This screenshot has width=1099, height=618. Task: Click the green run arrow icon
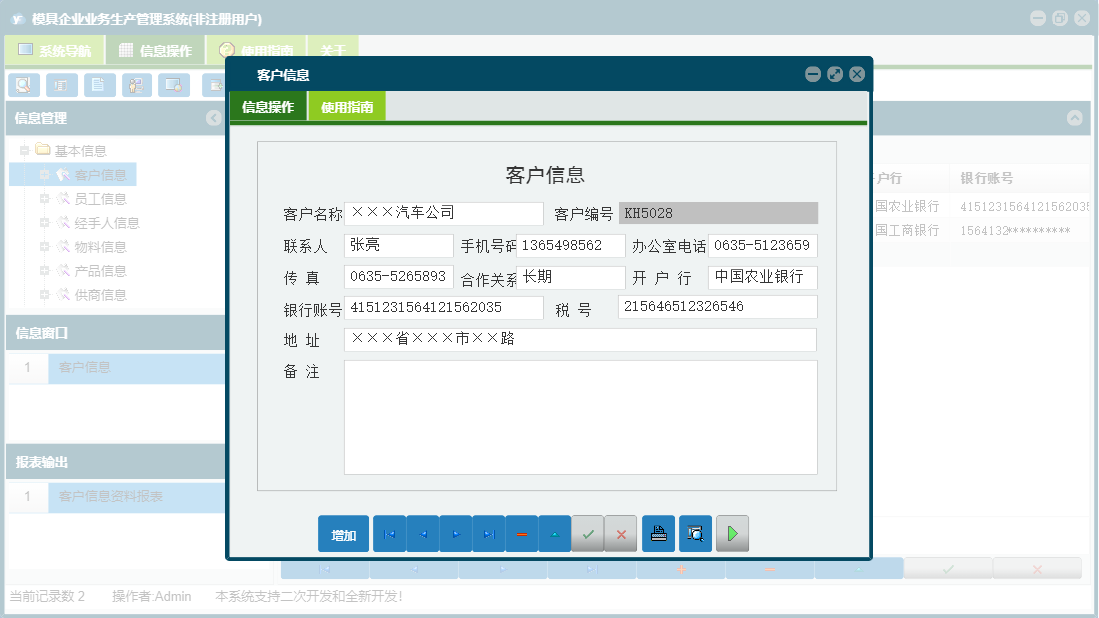tap(731, 533)
